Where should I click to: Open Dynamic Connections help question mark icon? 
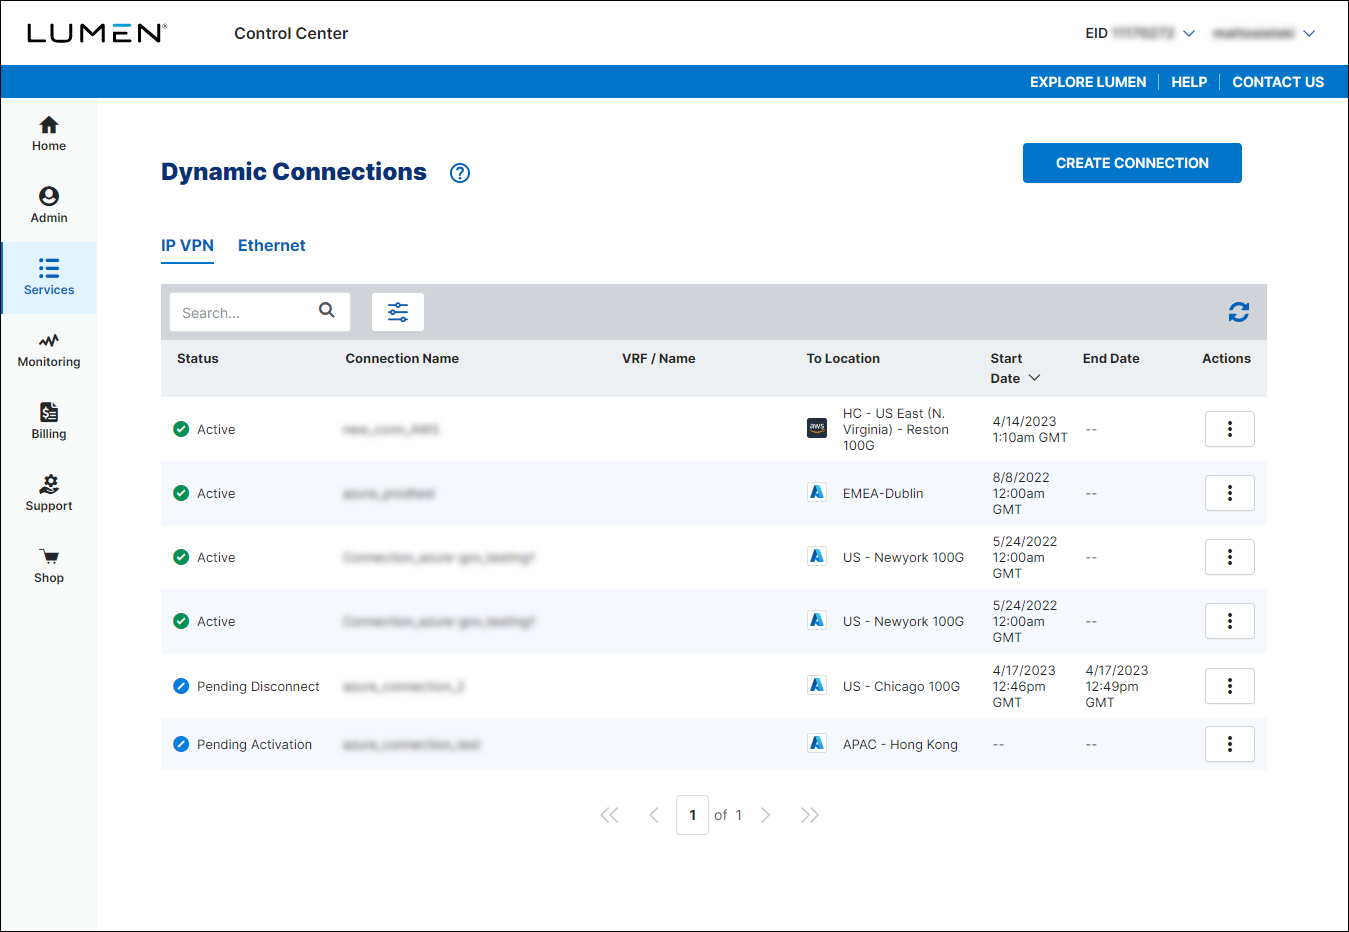pos(460,173)
